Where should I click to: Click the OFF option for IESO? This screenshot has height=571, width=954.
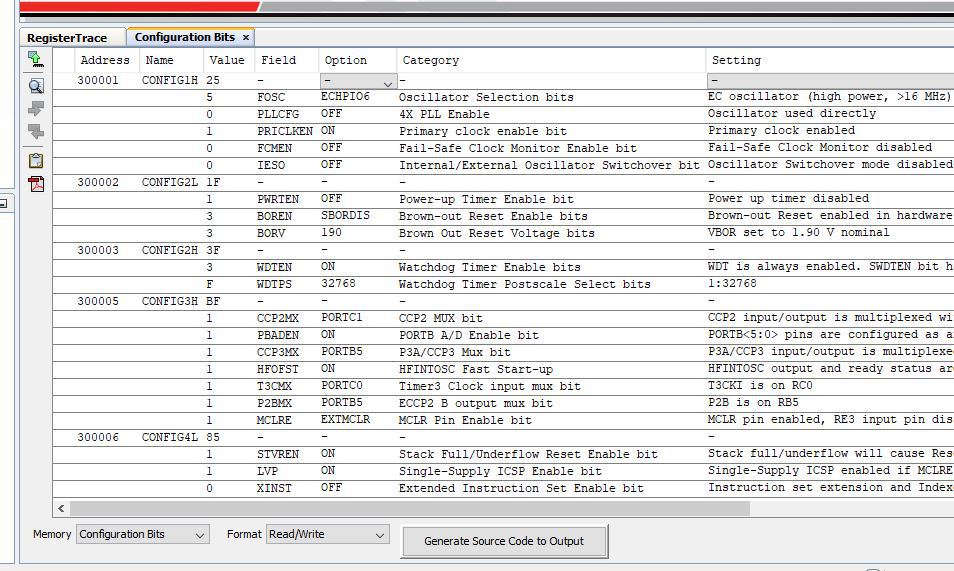[332, 164]
